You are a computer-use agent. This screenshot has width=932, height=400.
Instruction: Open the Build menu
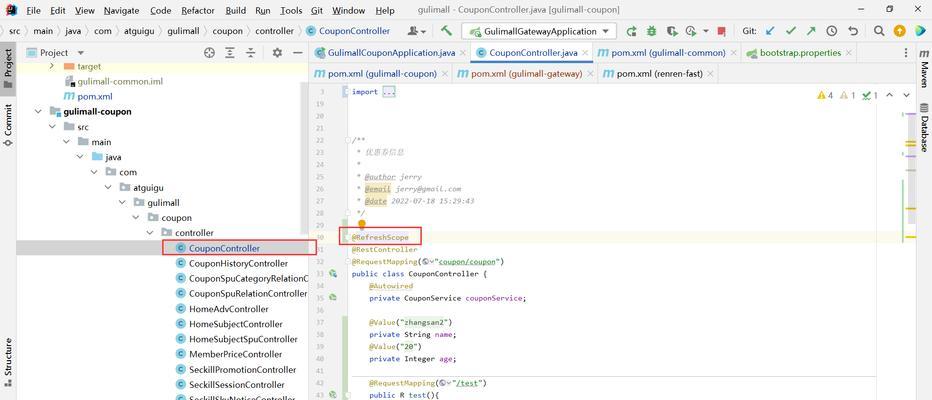(x=236, y=10)
